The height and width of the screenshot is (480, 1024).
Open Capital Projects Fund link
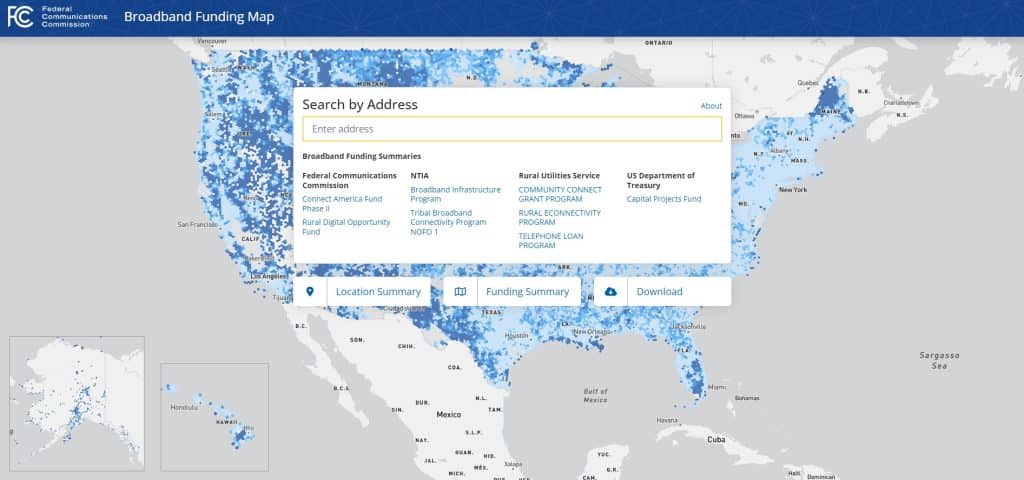[x=664, y=199]
